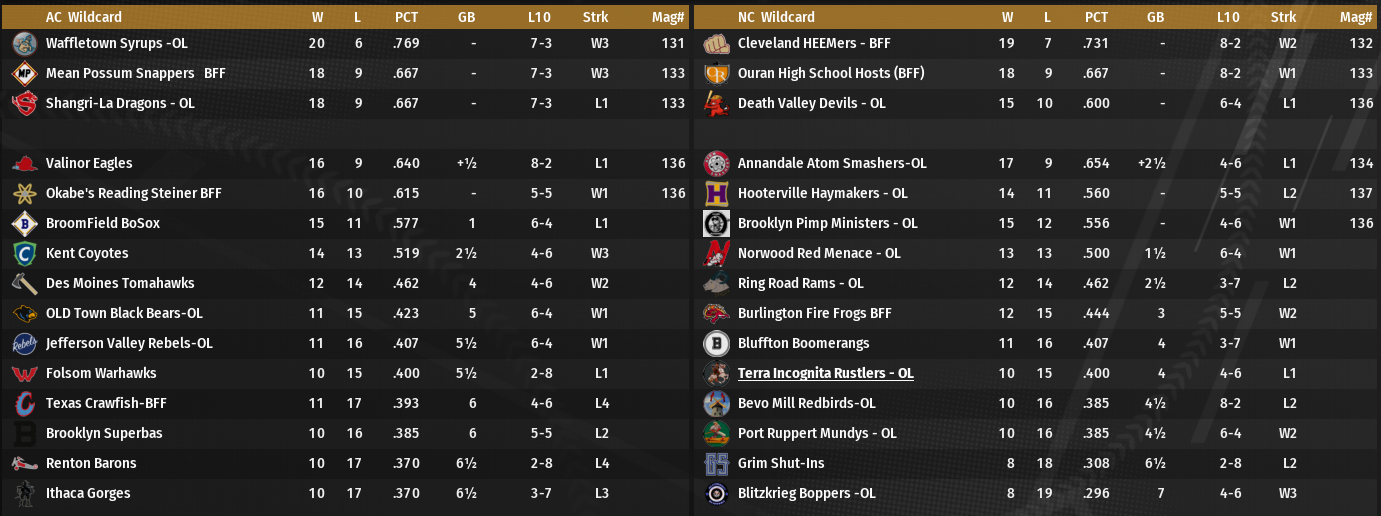Click the AC Wildcard Mag# column header
1381x516 pixels.
click(x=674, y=17)
